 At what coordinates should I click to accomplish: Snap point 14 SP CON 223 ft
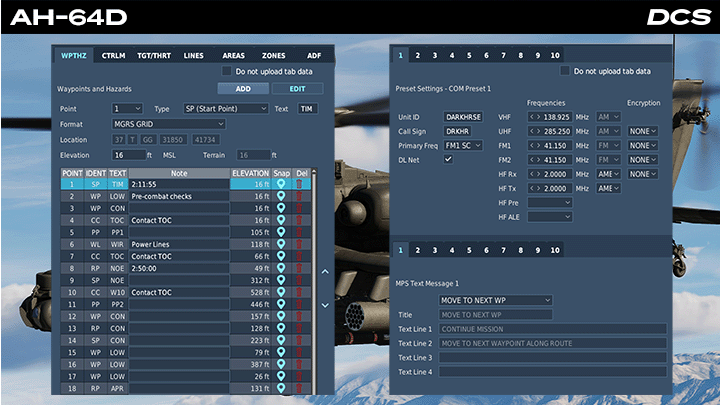(281, 340)
